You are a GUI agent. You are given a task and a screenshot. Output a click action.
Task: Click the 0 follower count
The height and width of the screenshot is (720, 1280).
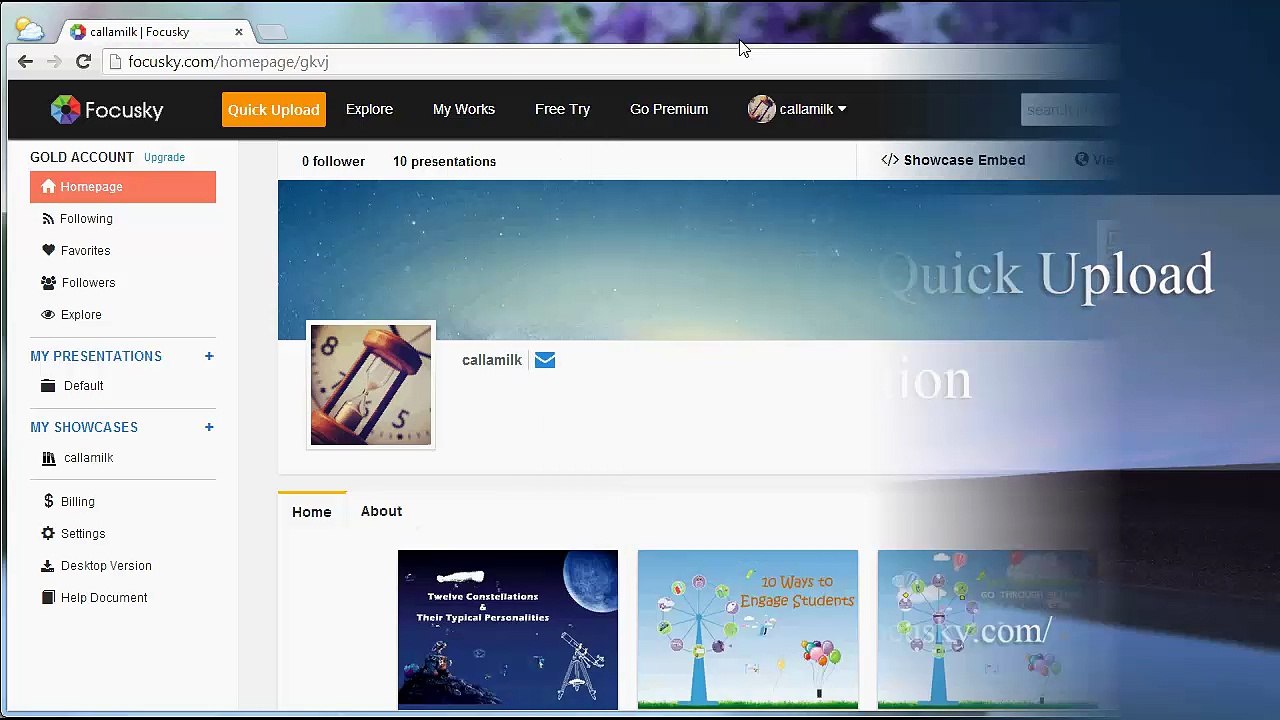pos(333,161)
